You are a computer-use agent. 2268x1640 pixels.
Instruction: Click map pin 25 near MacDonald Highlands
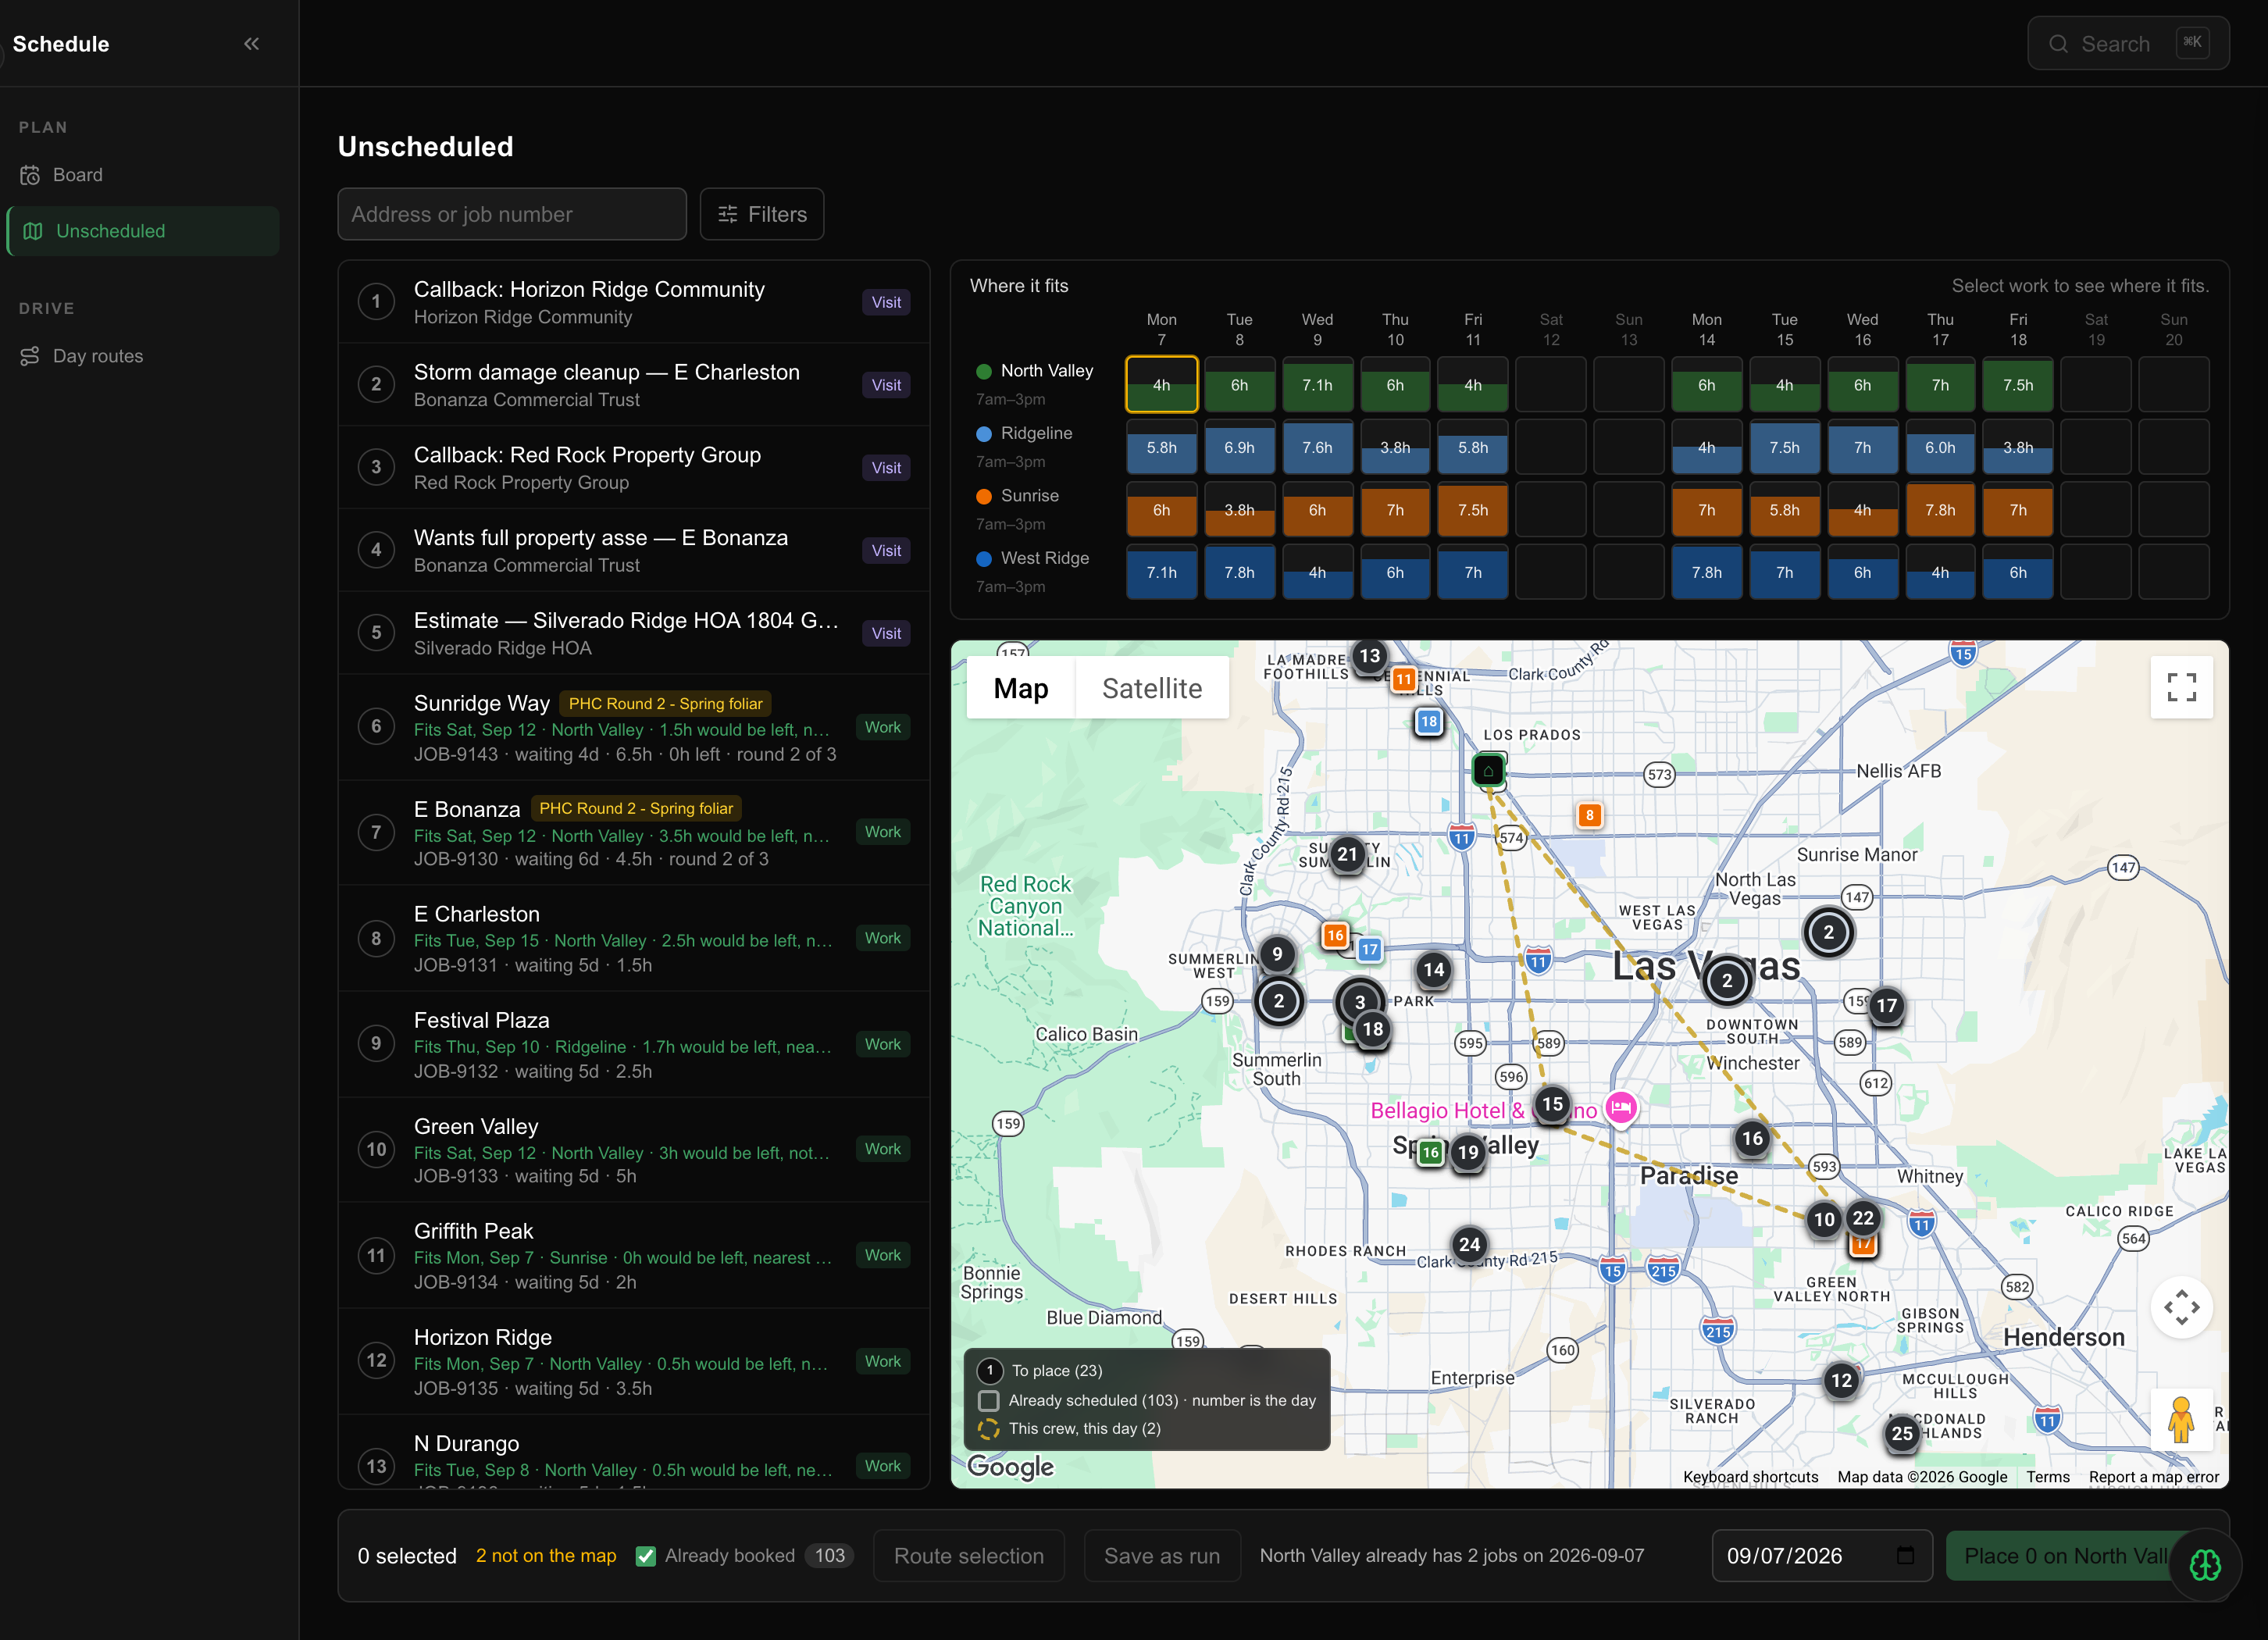[1901, 1433]
